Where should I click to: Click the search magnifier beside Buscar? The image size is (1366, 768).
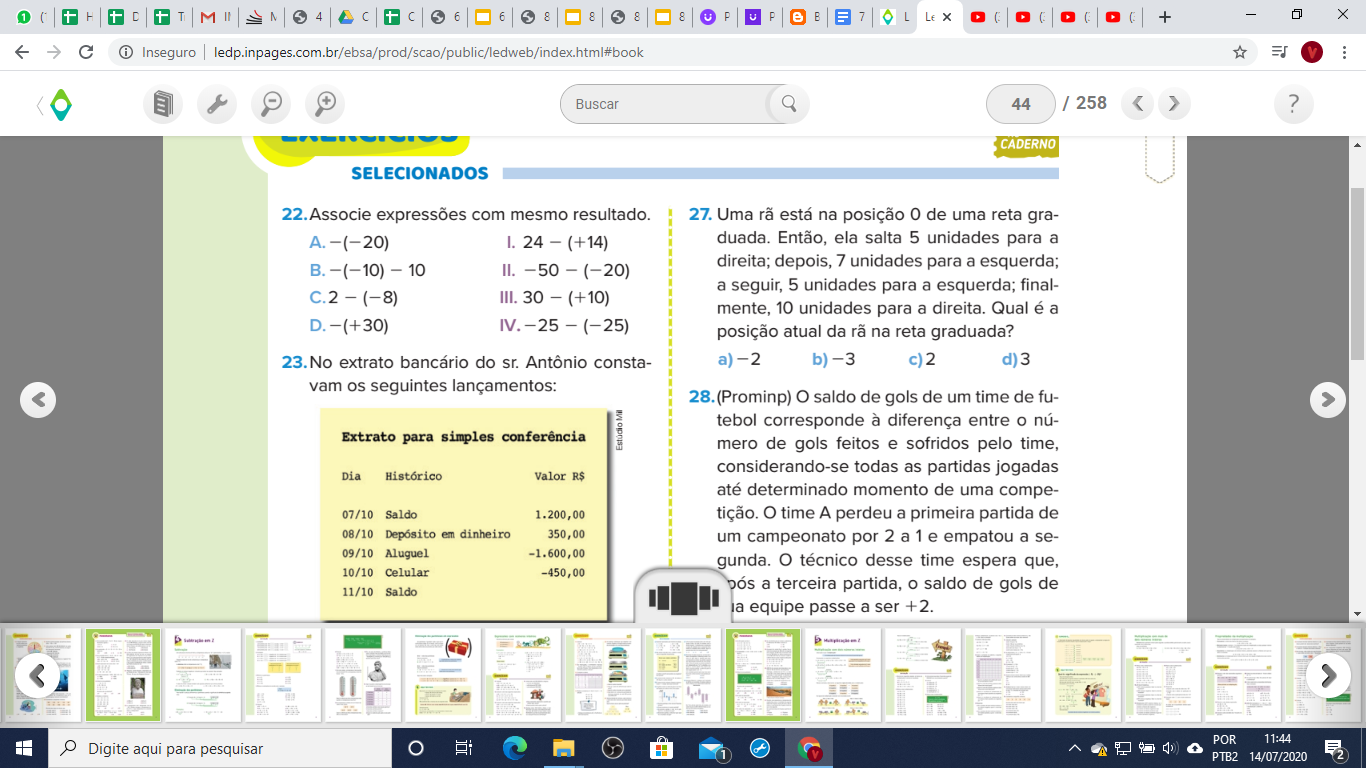pos(788,104)
